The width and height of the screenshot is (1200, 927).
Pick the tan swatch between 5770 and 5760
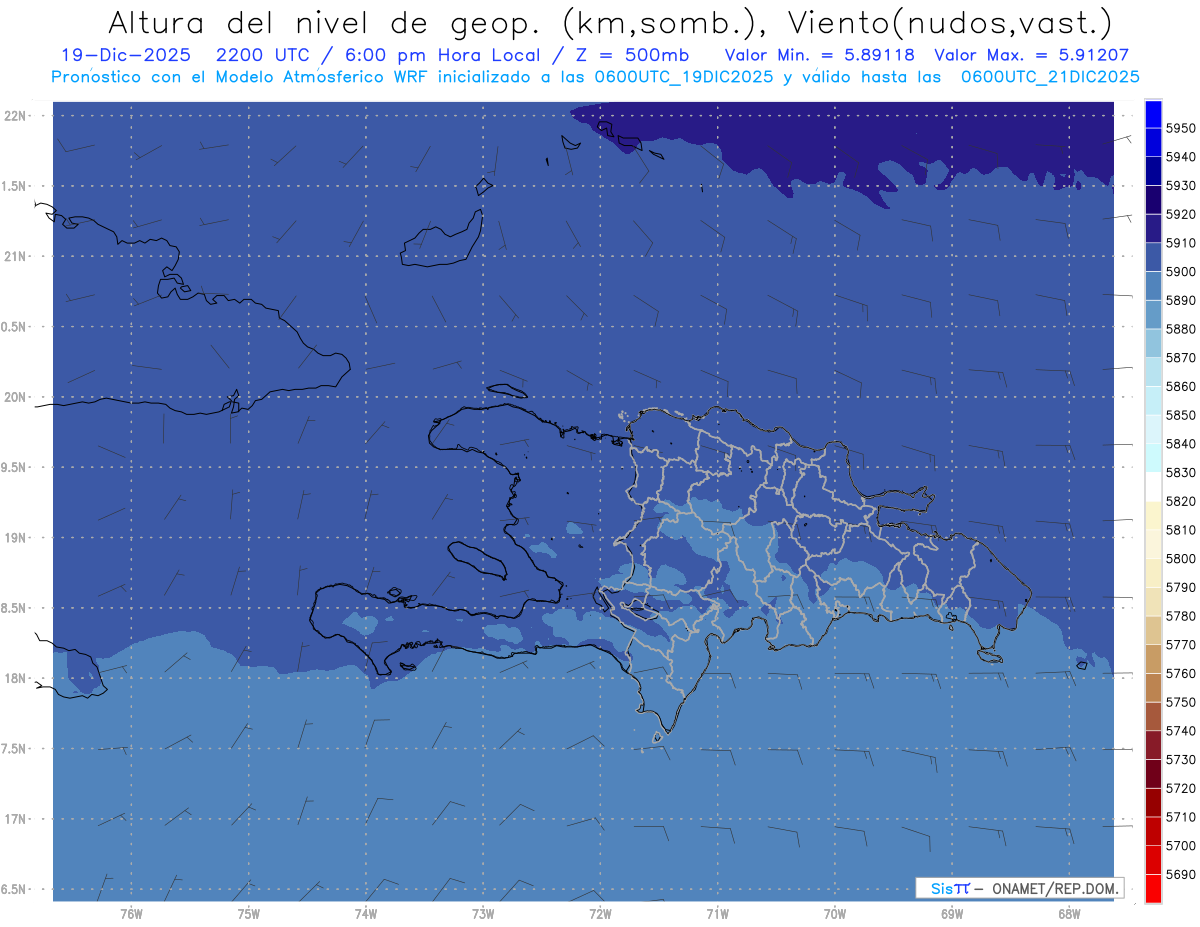click(x=1152, y=658)
